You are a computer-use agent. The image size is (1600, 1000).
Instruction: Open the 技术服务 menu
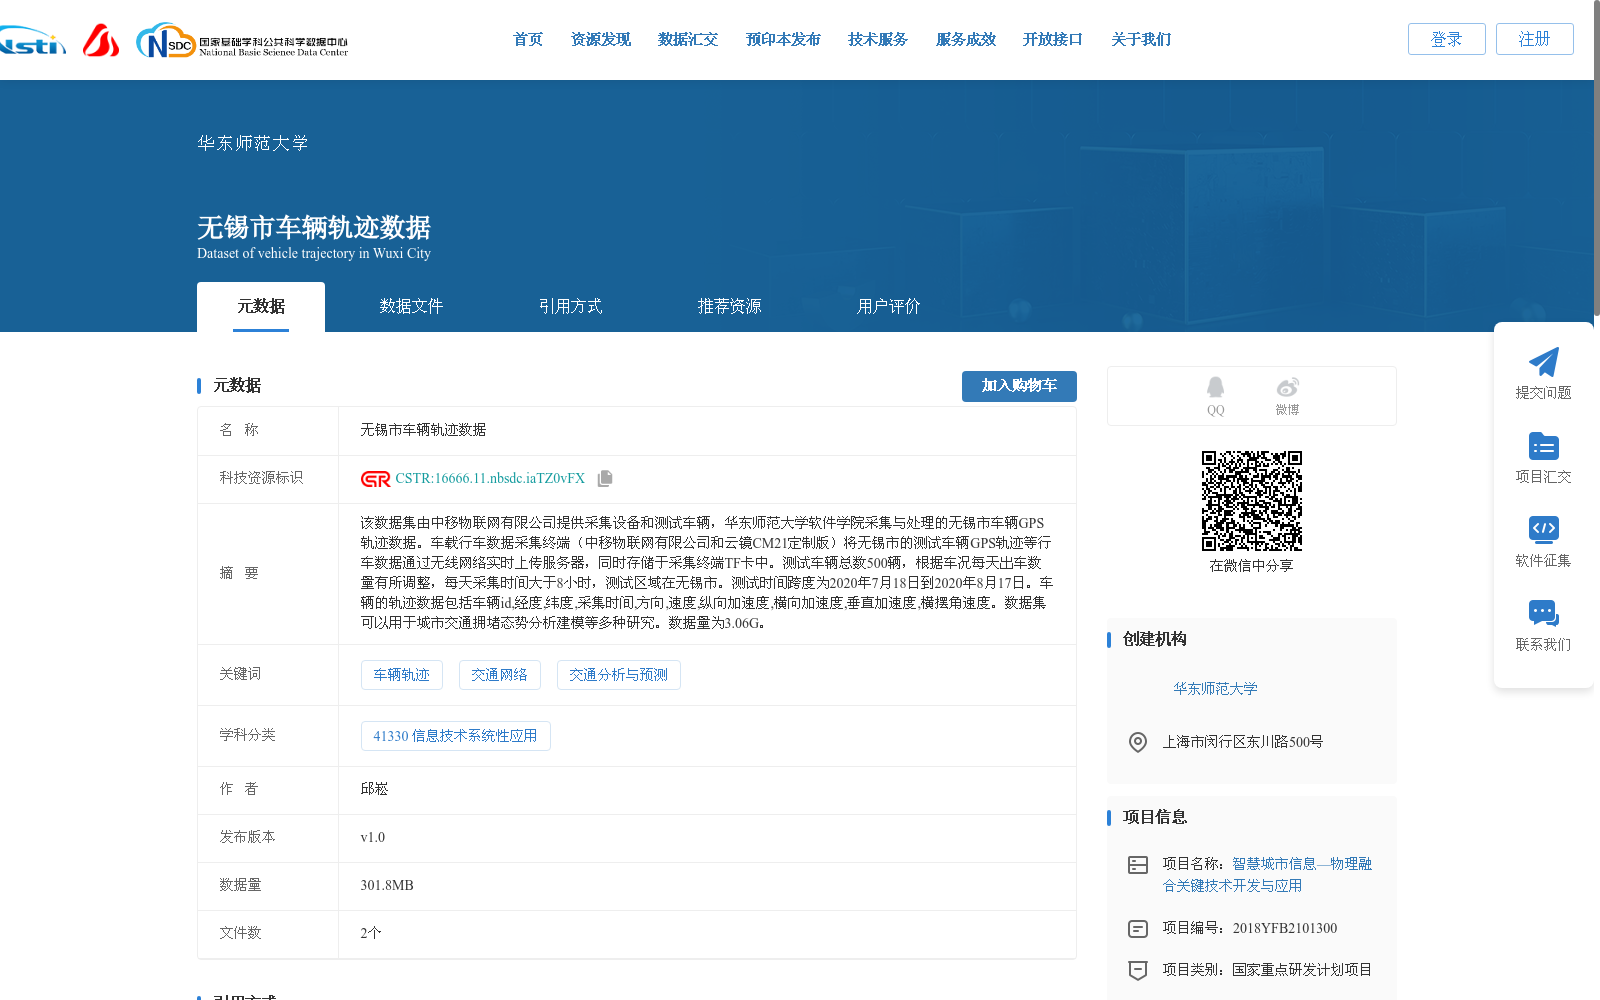point(878,39)
